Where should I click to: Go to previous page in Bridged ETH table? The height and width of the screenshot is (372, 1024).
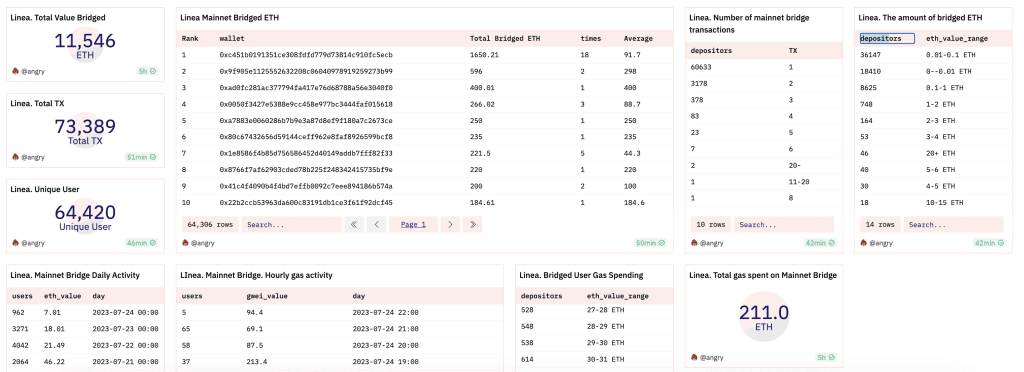[376, 225]
